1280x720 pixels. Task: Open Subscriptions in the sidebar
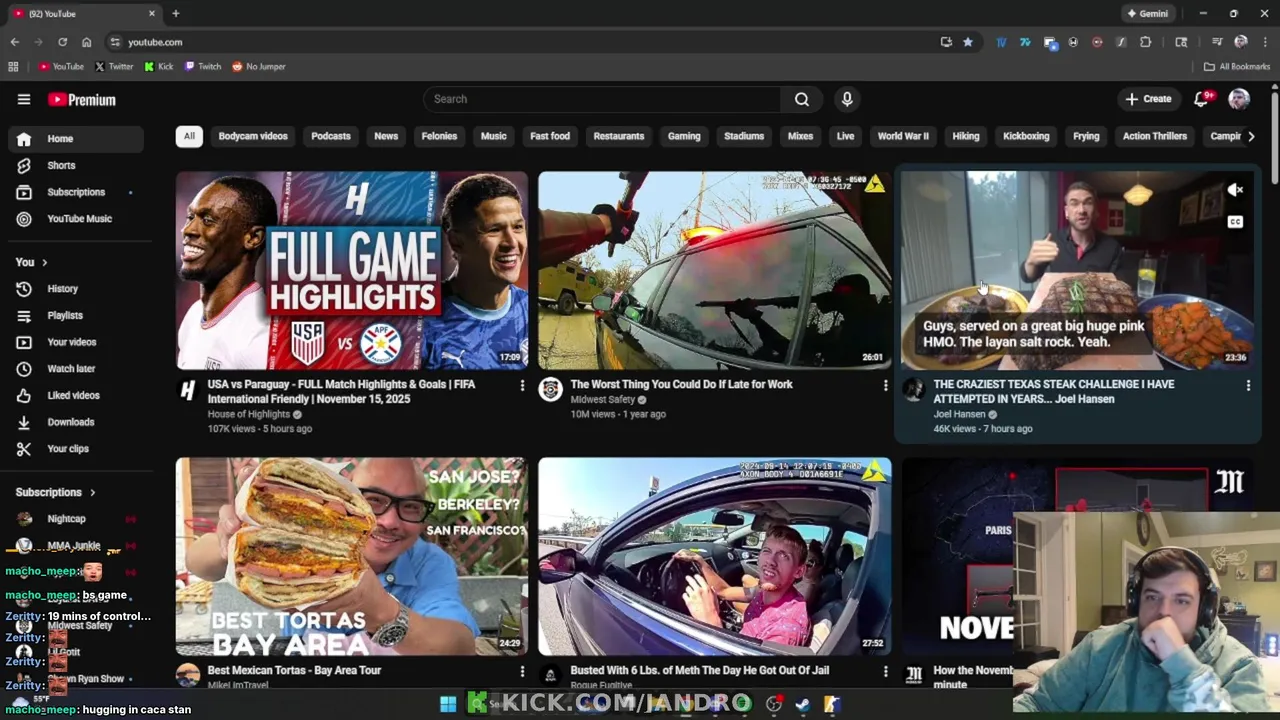74,192
